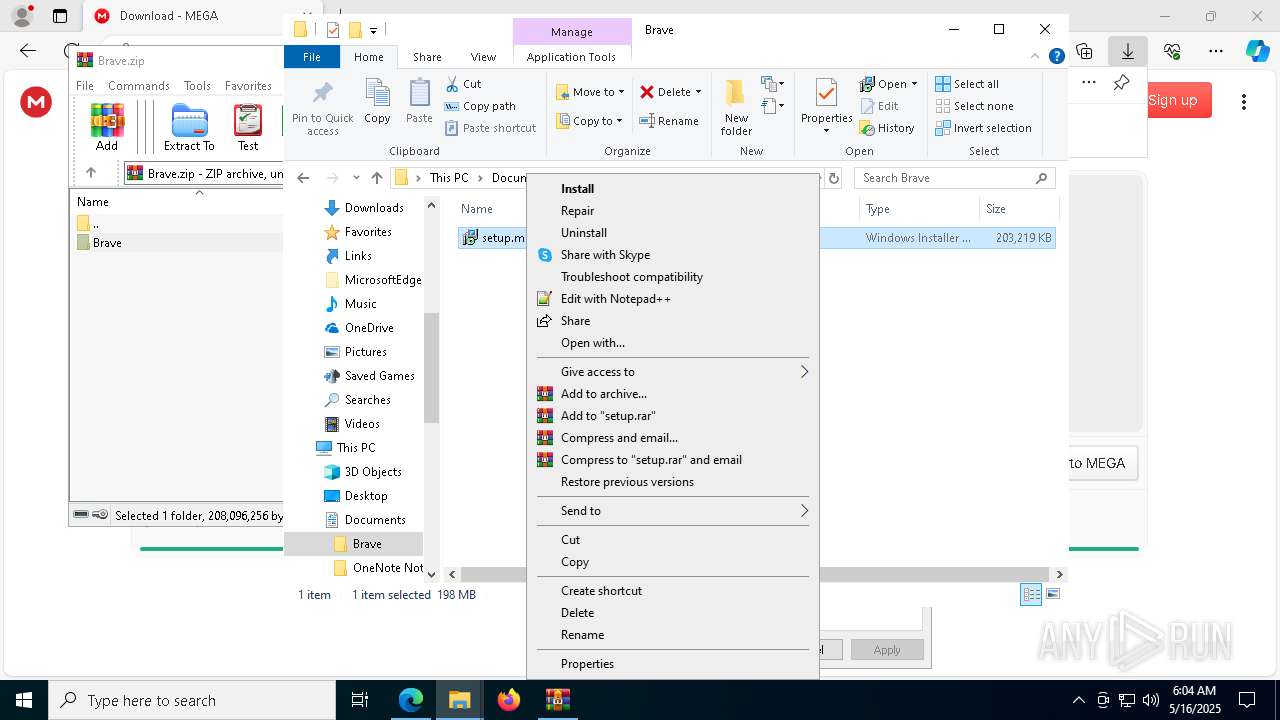Click the Cut scissors icon in ribbon
1280x720 pixels.
[x=452, y=84]
